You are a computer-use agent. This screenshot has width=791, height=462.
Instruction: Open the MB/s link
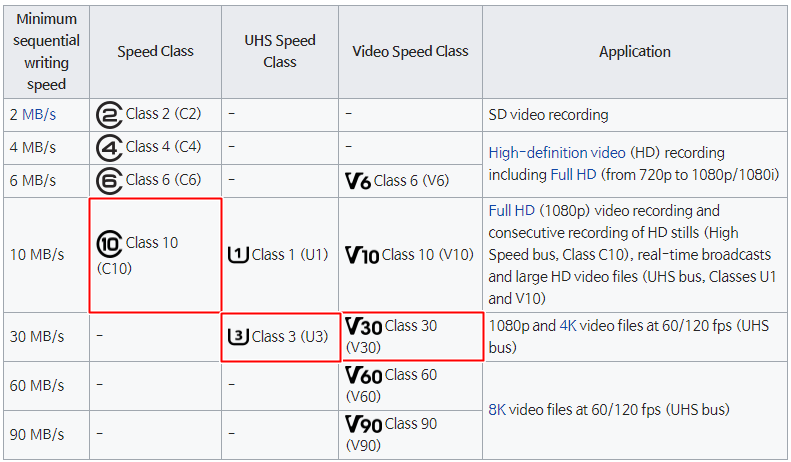[x=39, y=114]
